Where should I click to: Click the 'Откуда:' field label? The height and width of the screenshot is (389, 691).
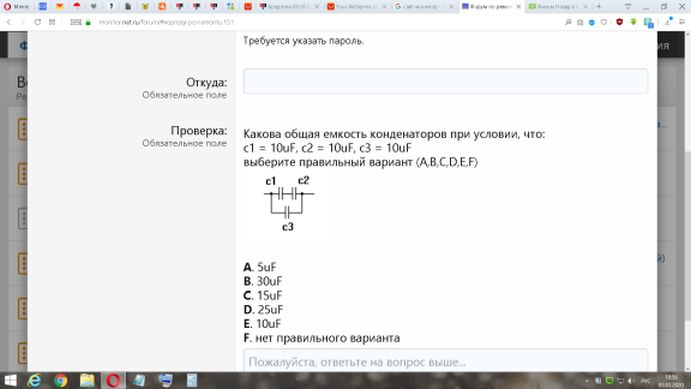coord(206,82)
